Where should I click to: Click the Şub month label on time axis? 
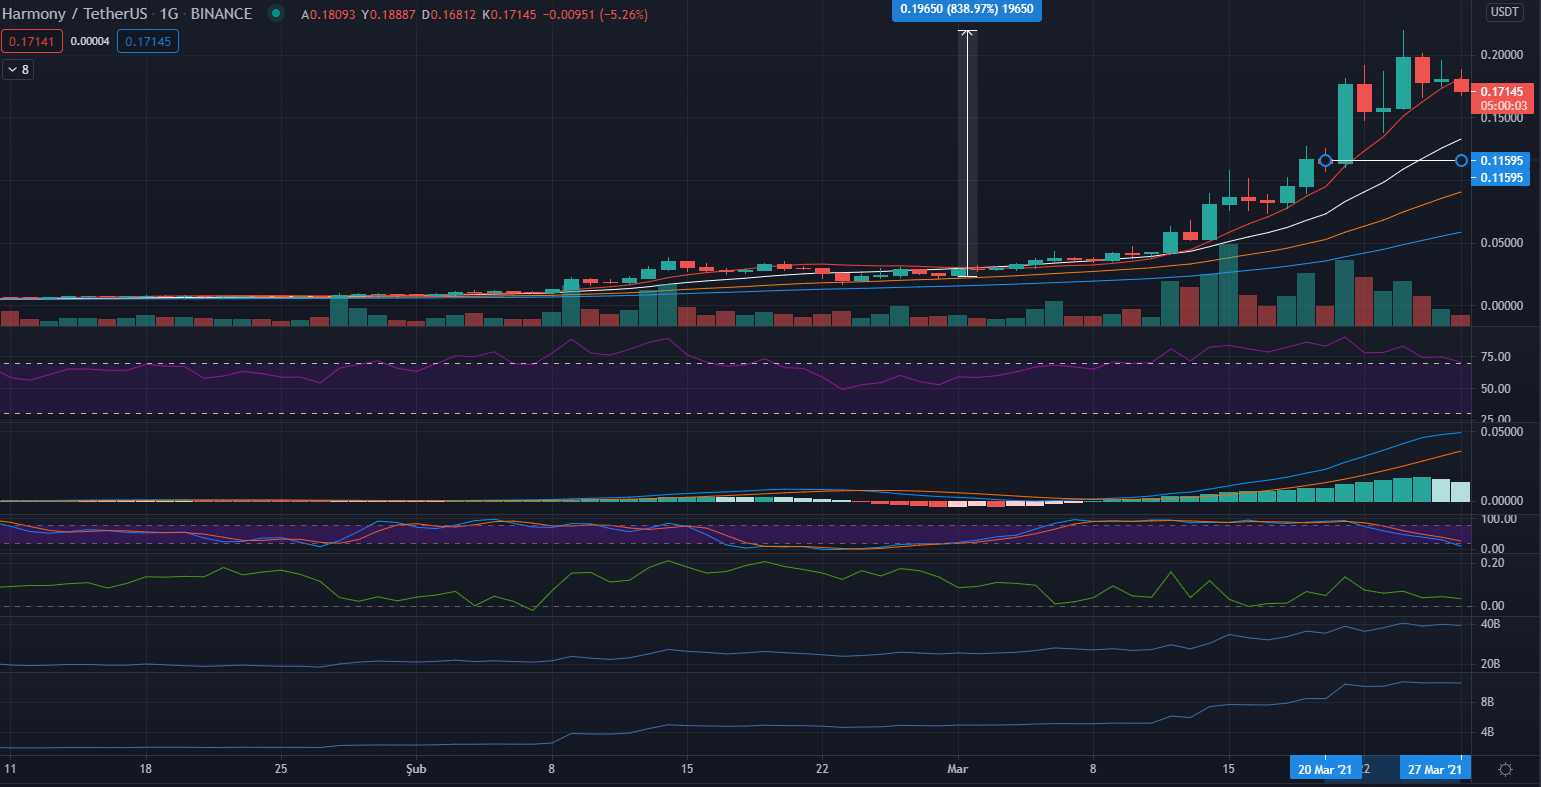click(417, 769)
